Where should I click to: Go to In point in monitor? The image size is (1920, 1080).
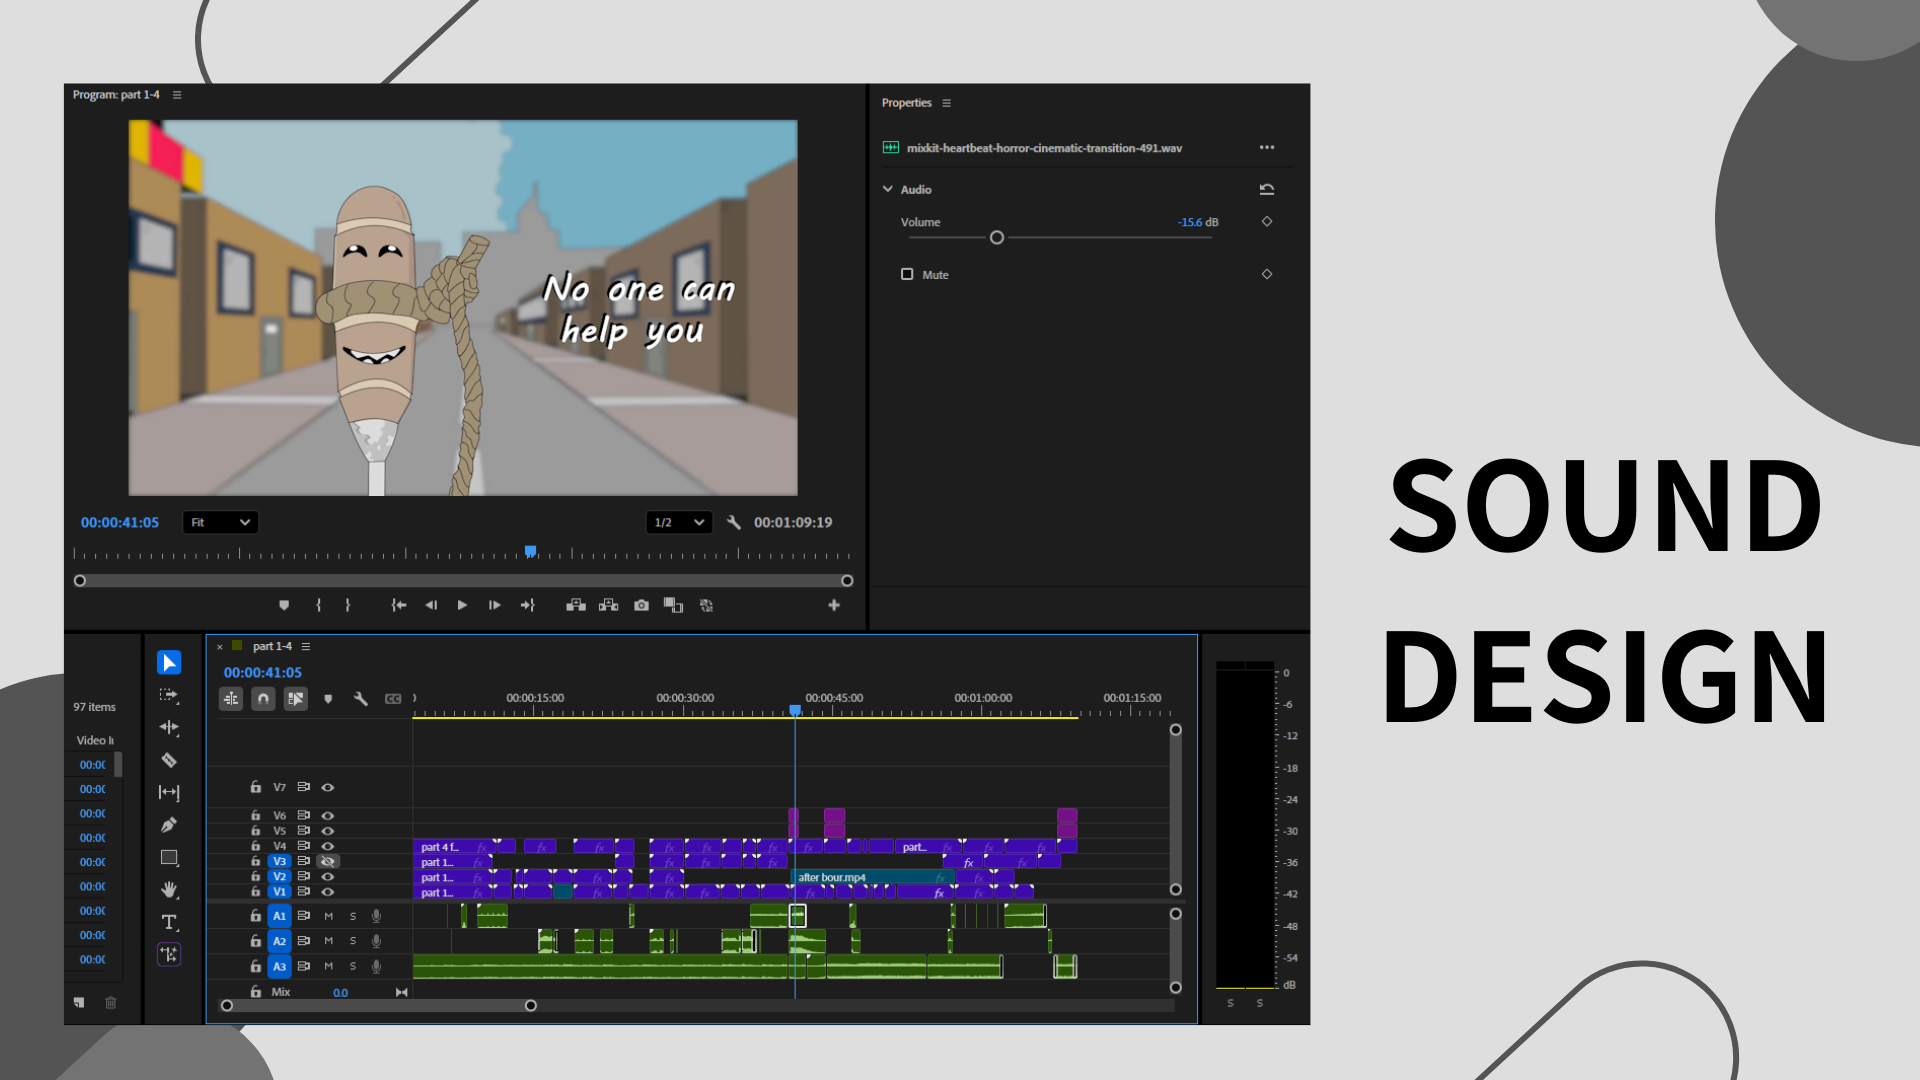[399, 606]
